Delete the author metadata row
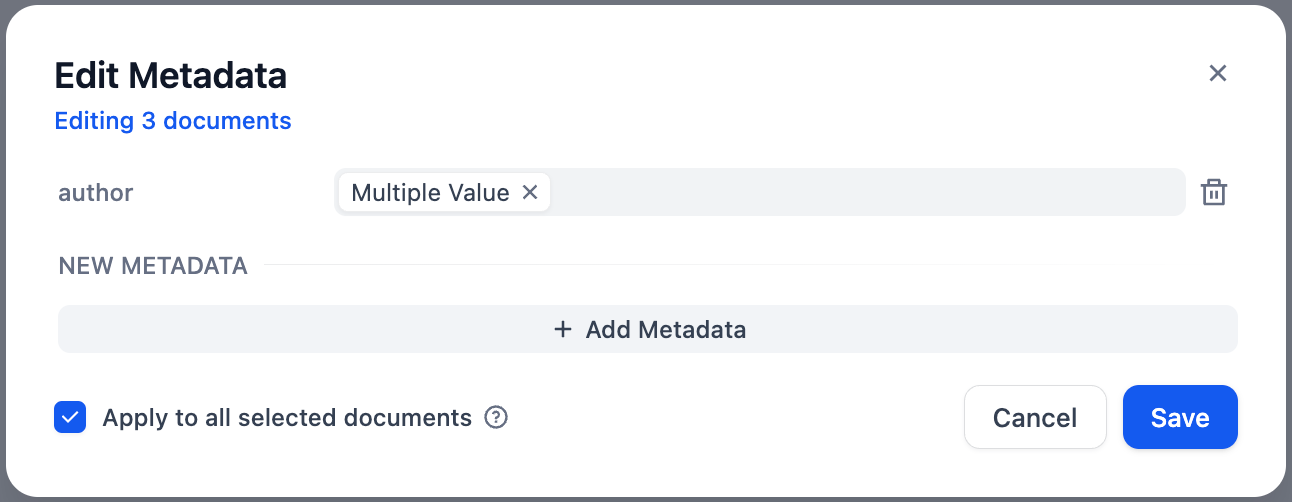 click(x=1213, y=192)
